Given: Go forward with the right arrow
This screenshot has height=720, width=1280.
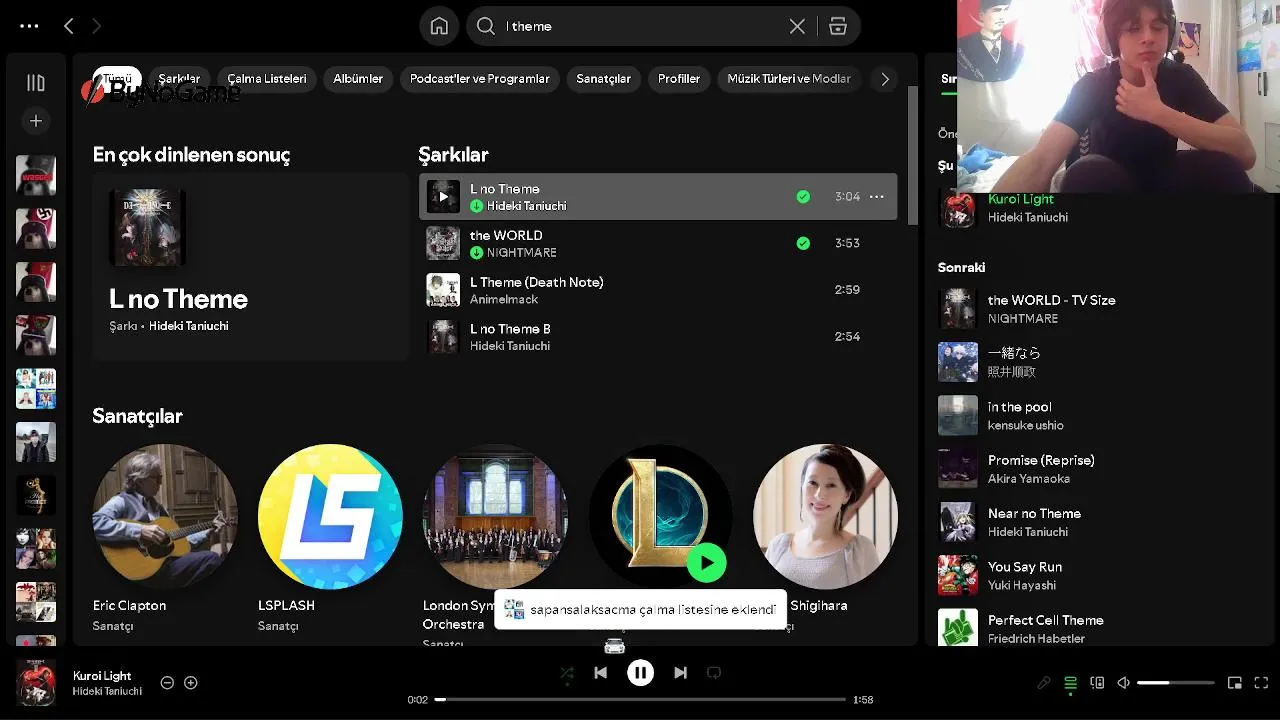Looking at the screenshot, I should click(96, 26).
